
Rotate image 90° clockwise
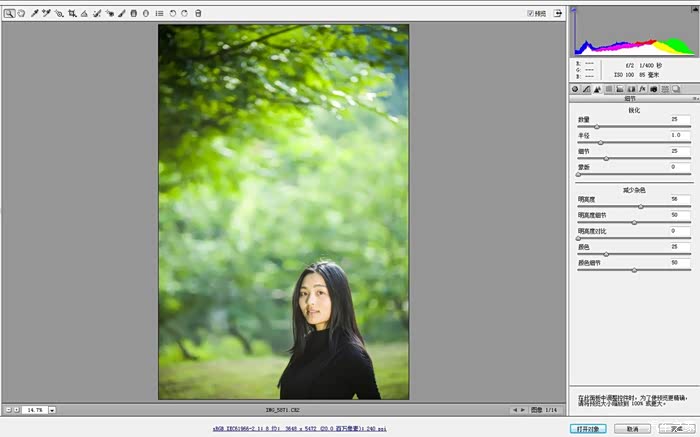184,13
